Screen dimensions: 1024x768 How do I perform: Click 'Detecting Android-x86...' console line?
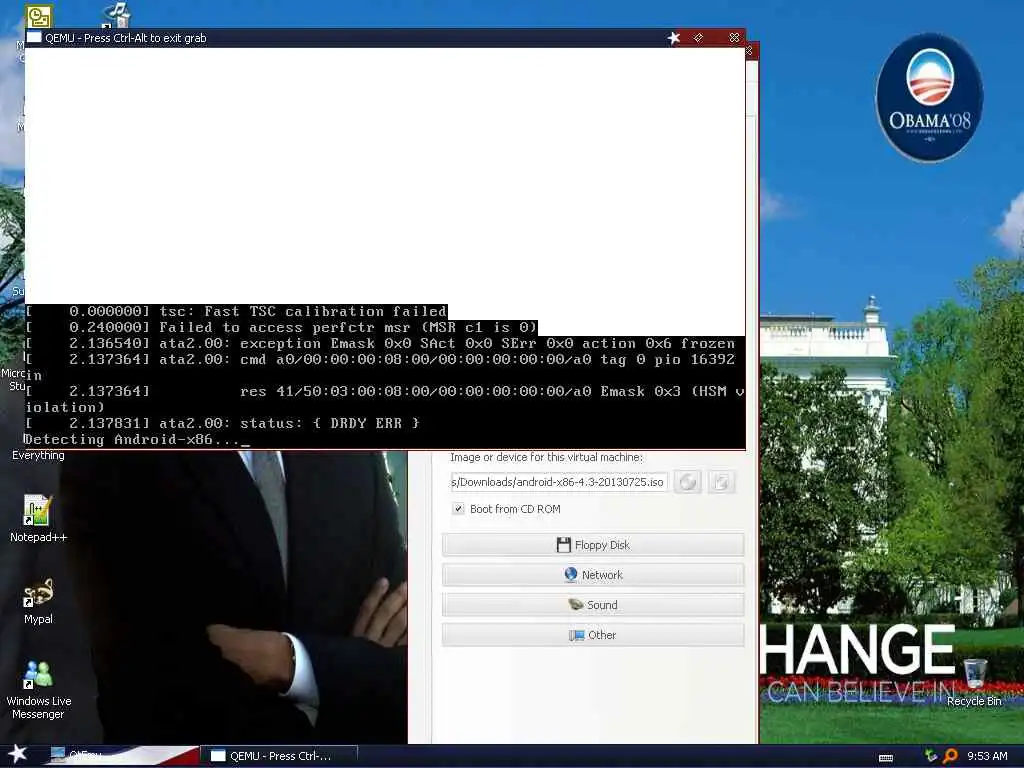click(x=137, y=440)
